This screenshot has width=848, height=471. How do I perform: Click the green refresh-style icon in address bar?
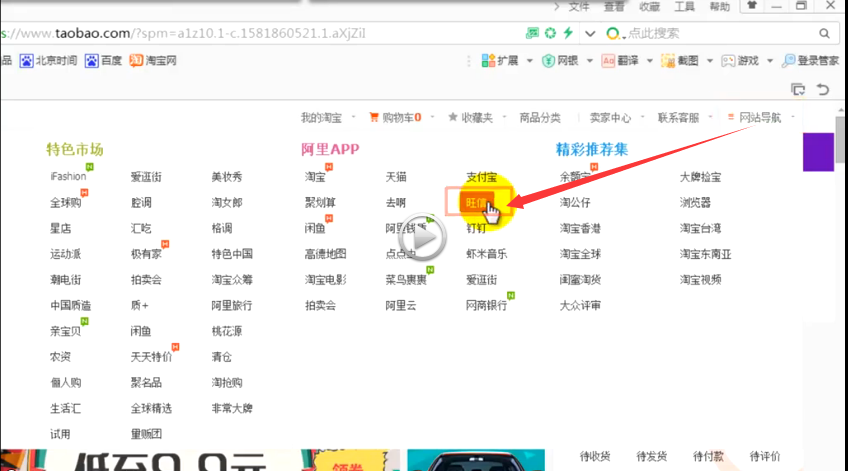pos(550,33)
